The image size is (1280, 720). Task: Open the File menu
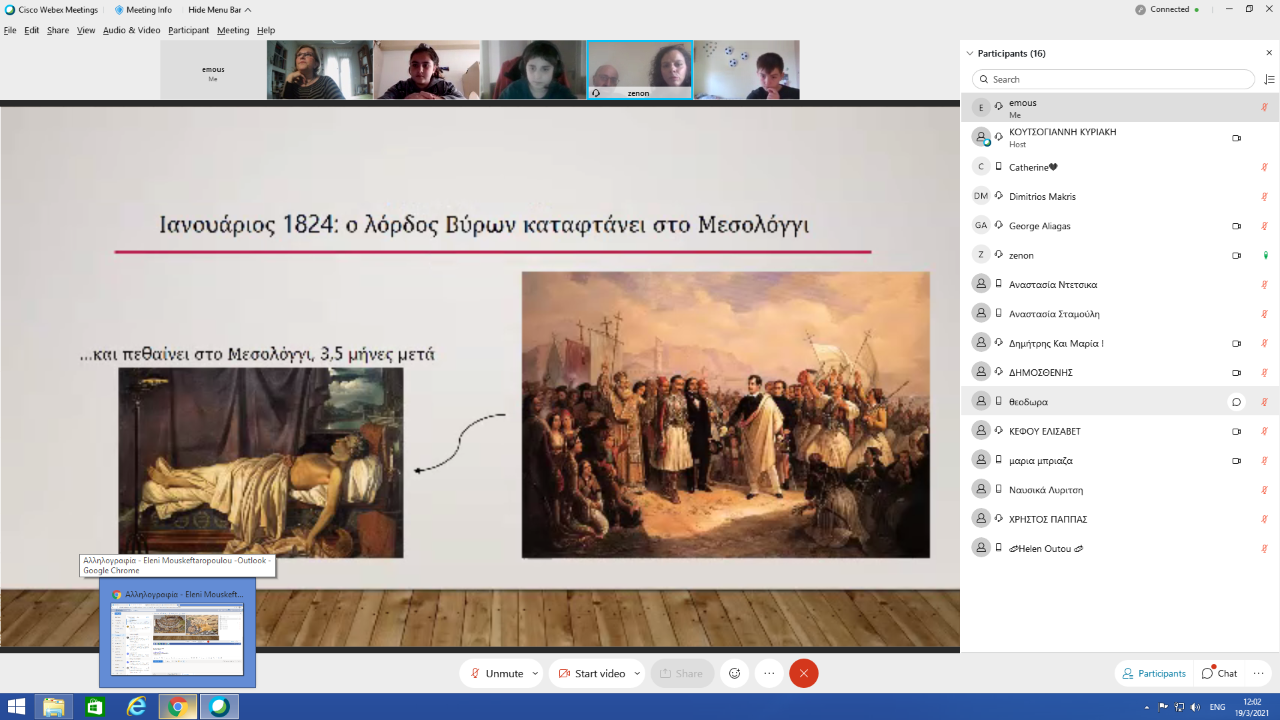[x=10, y=30]
